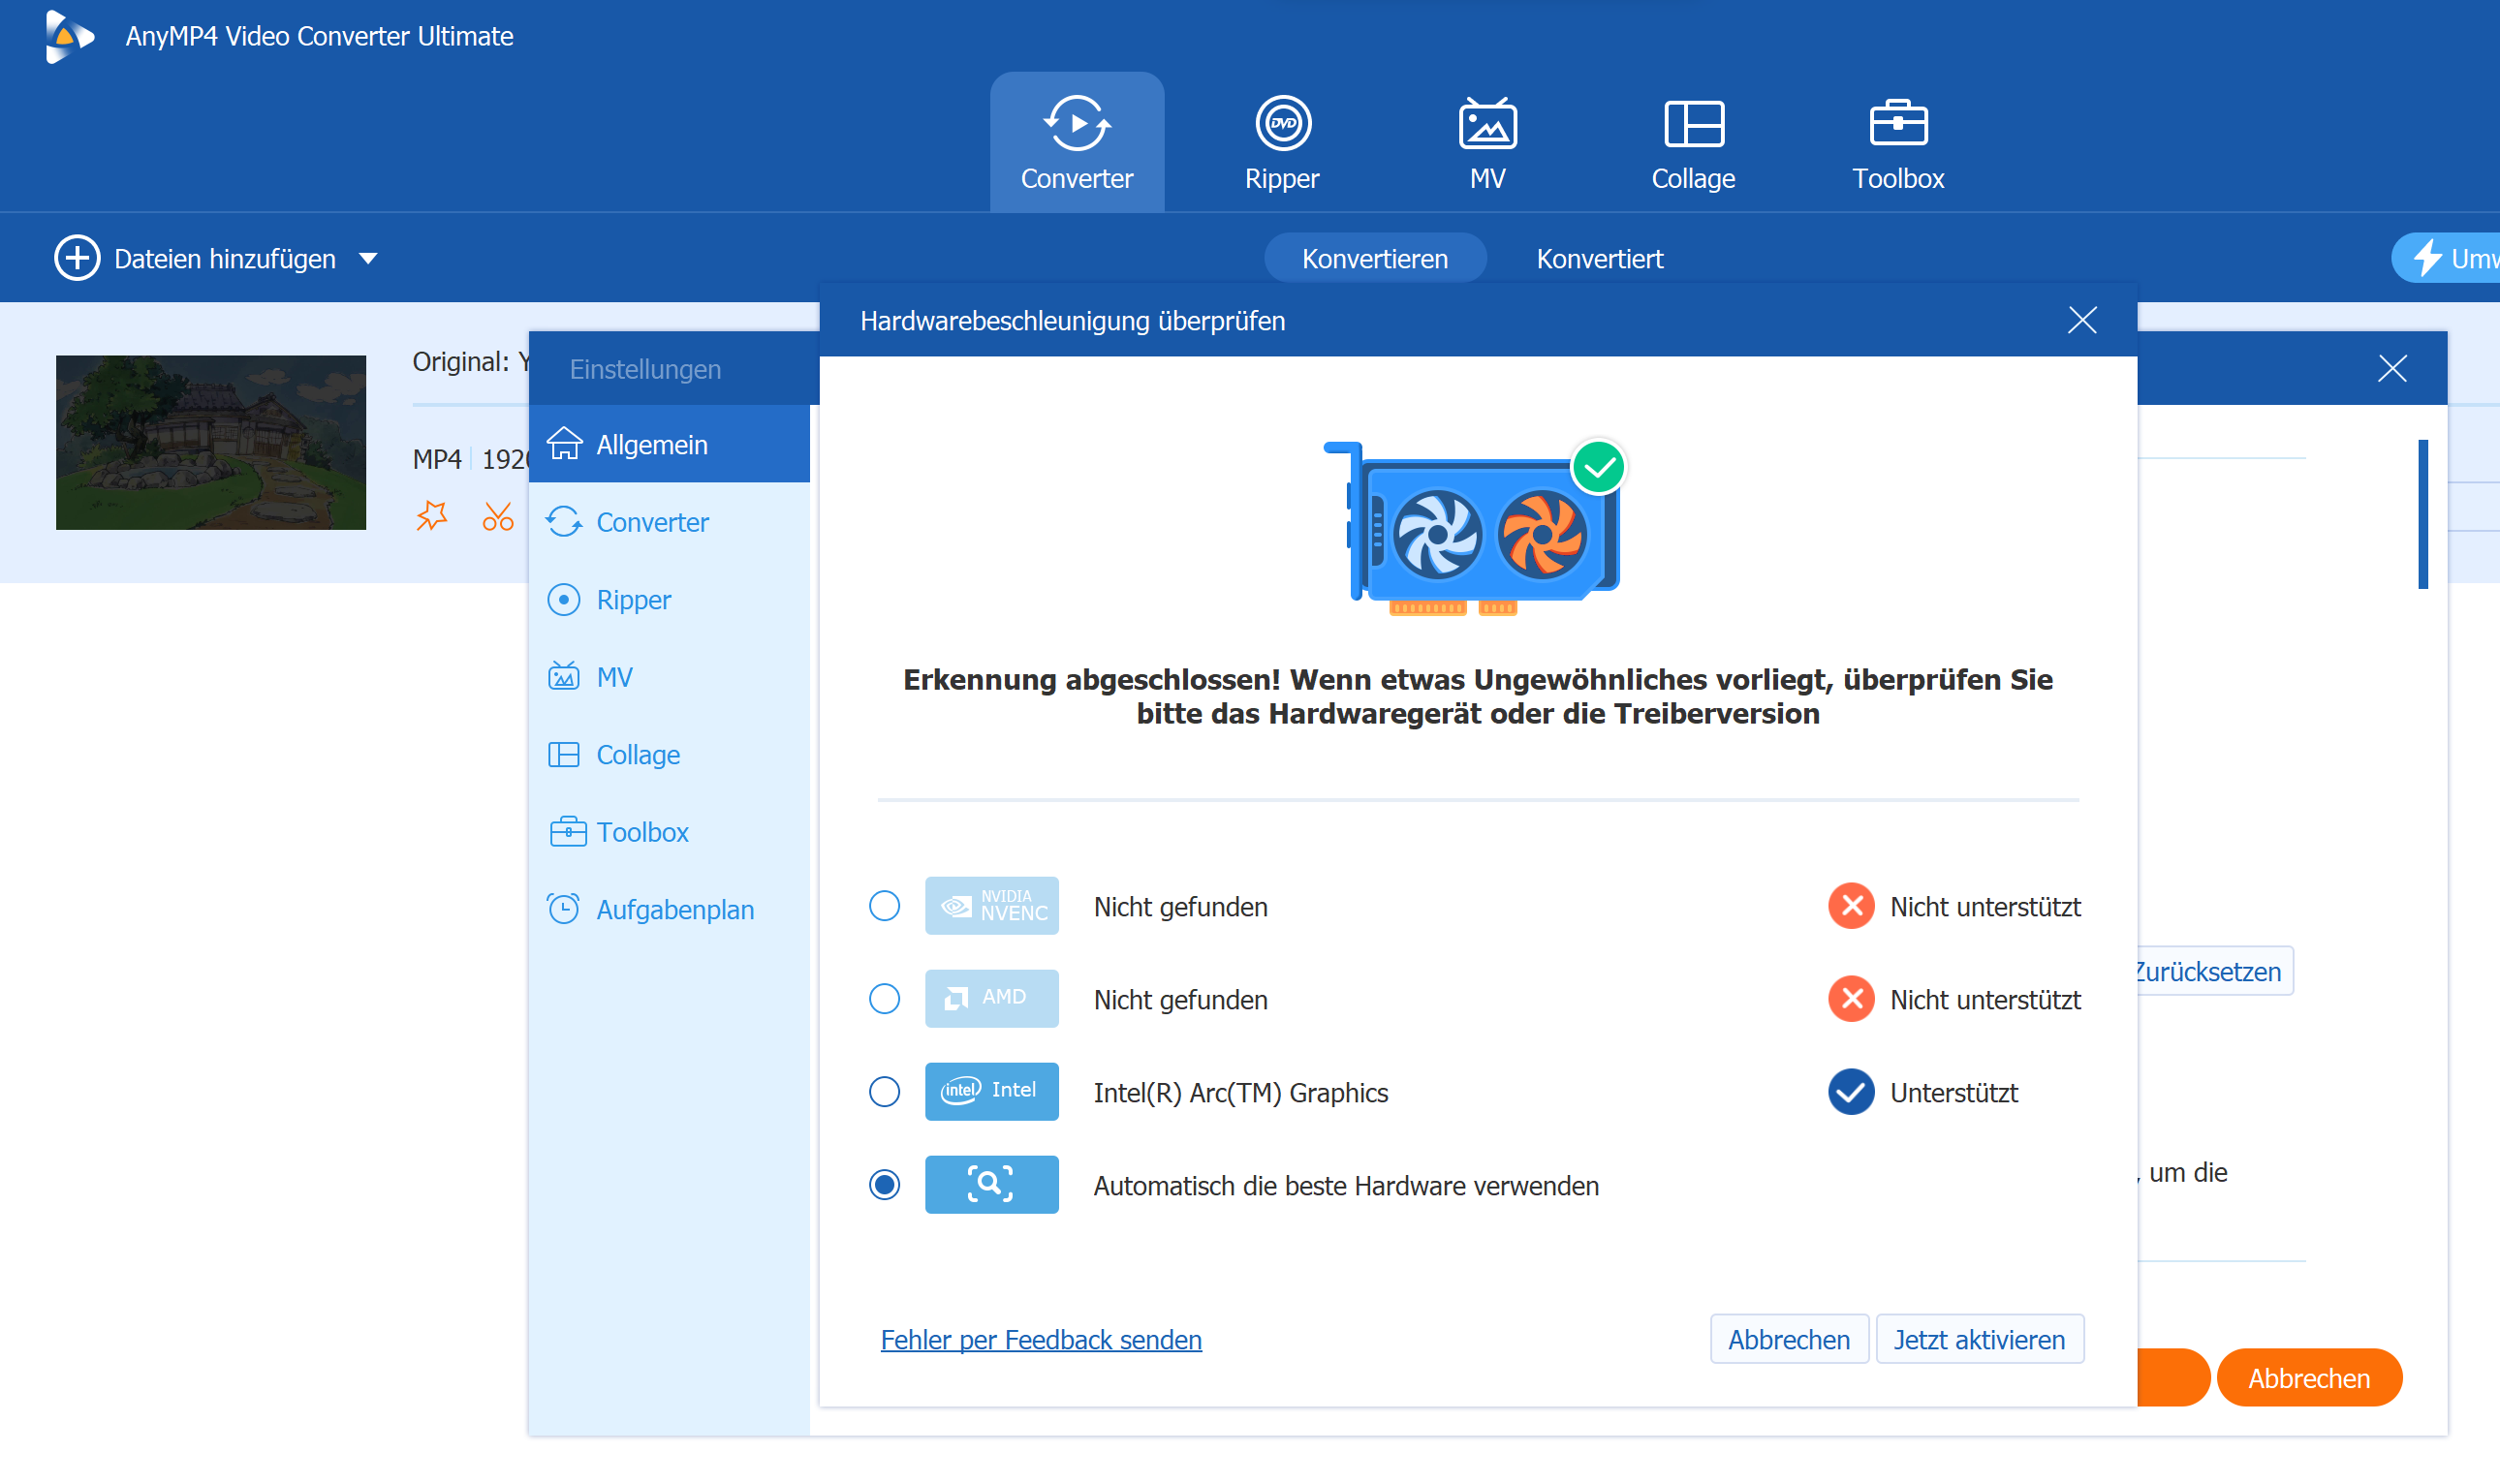Close the Einstellungen window

[2392, 369]
